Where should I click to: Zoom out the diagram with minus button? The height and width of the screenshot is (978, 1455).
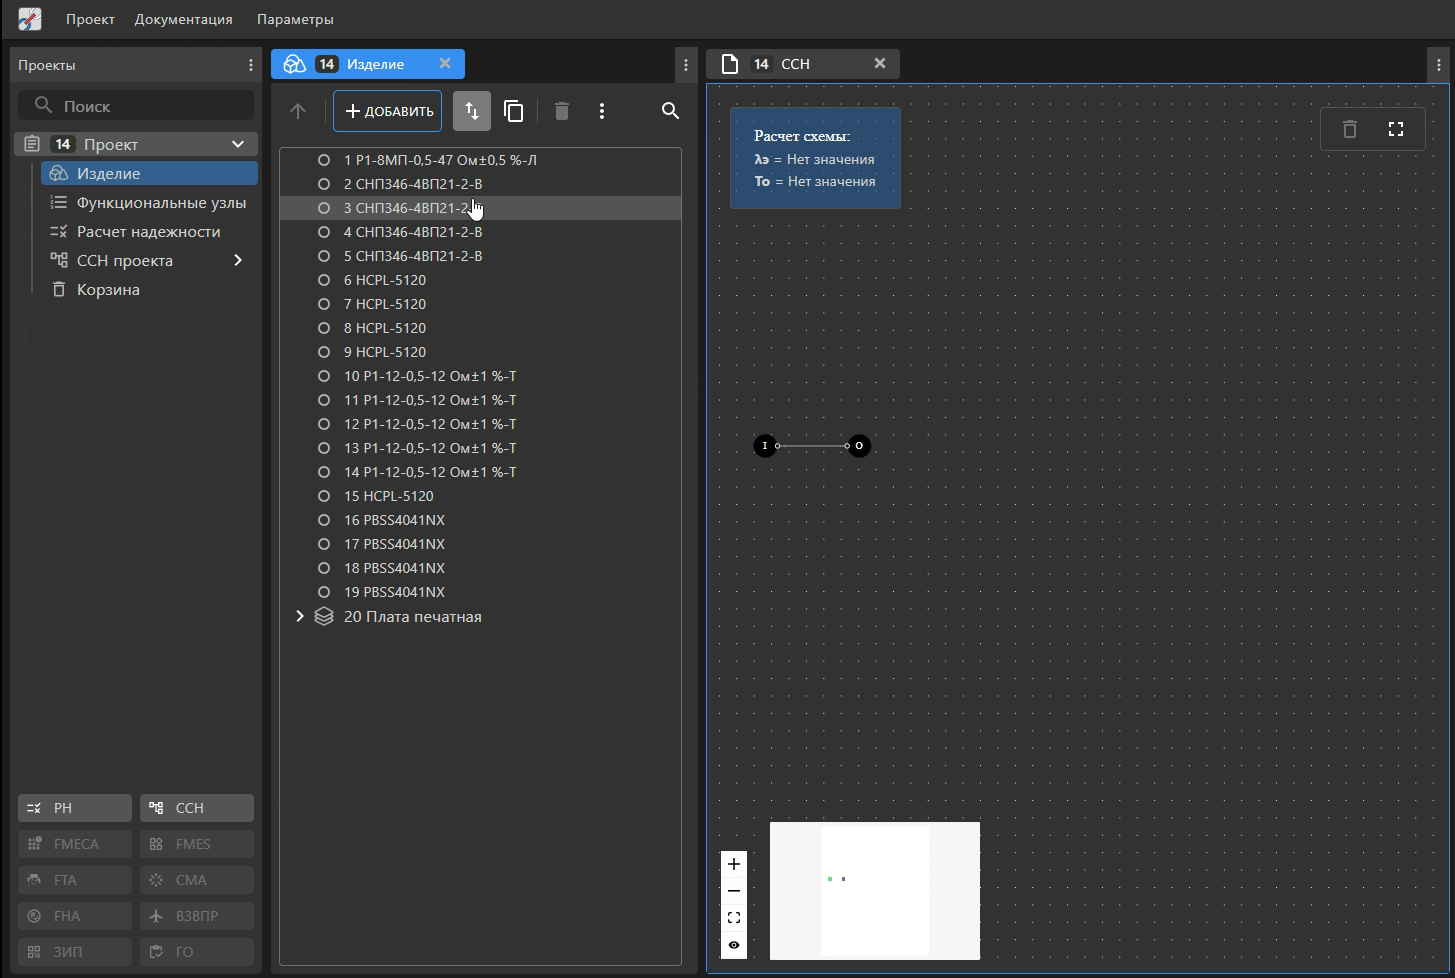point(734,891)
